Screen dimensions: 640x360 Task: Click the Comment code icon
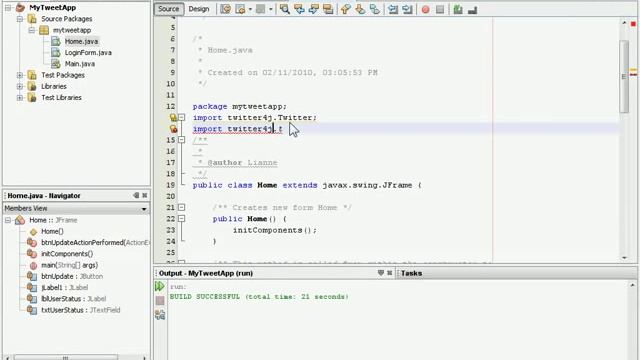coord(458,9)
